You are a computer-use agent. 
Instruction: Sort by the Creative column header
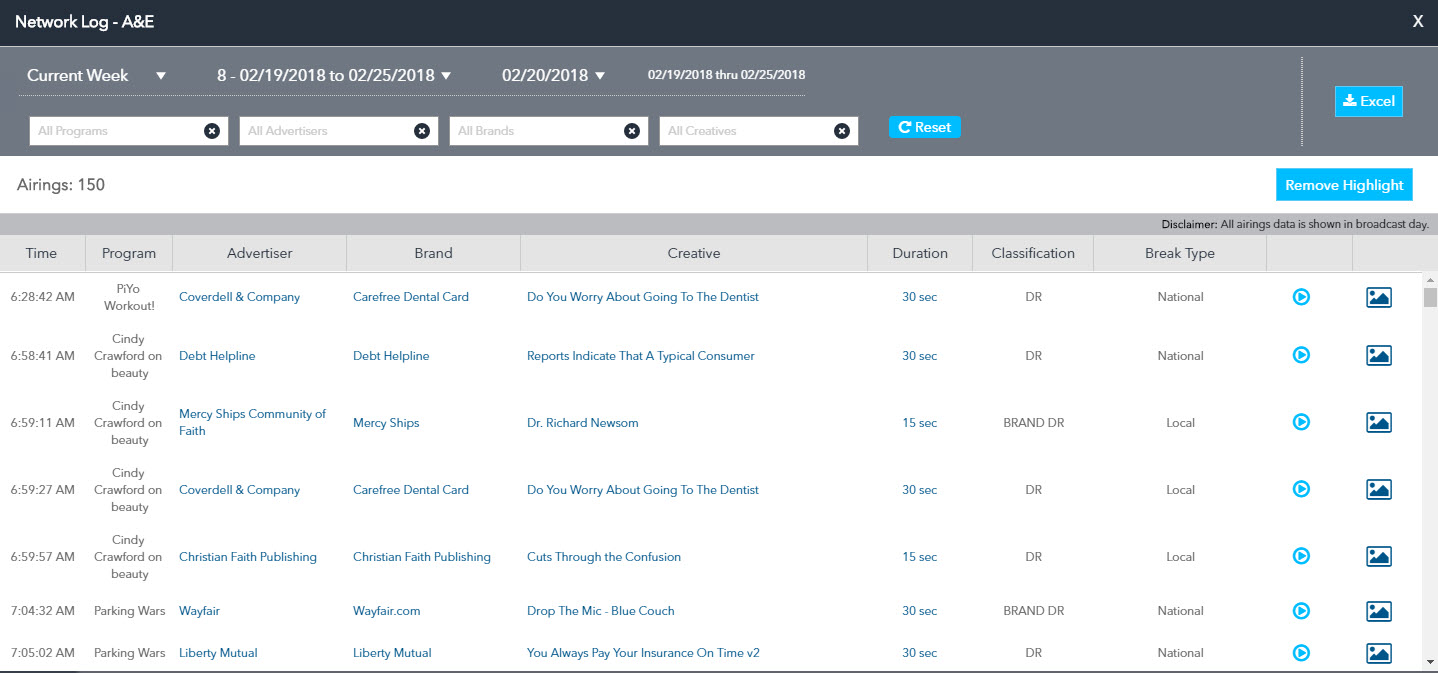(694, 253)
